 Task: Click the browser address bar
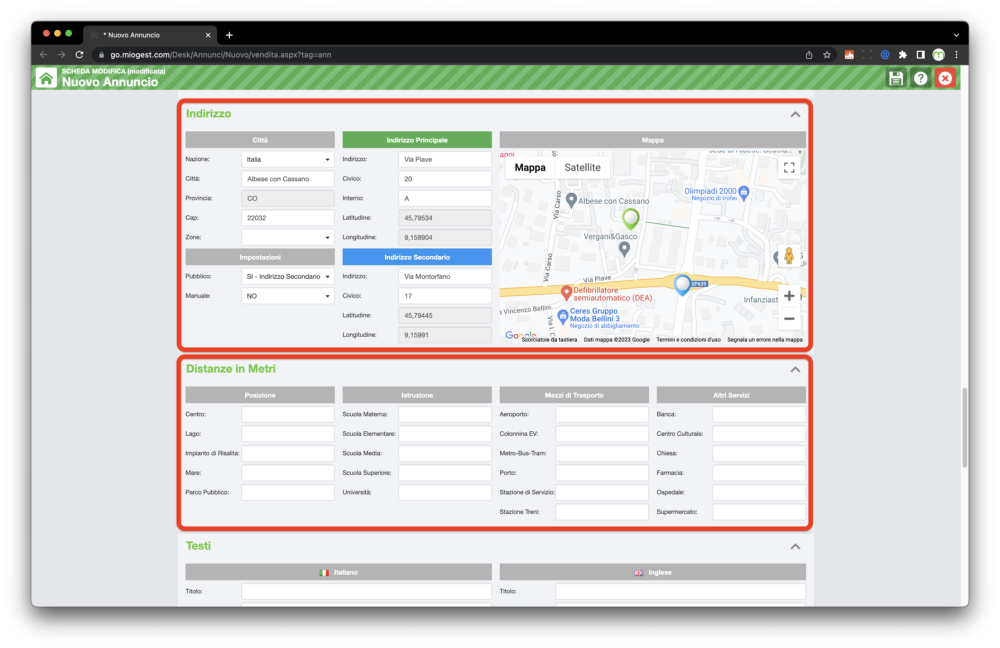pos(446,55)
